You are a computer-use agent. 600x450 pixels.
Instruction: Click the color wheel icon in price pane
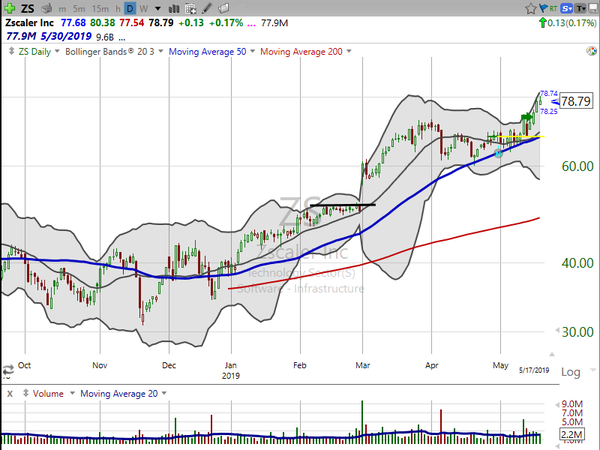point(592,51)
